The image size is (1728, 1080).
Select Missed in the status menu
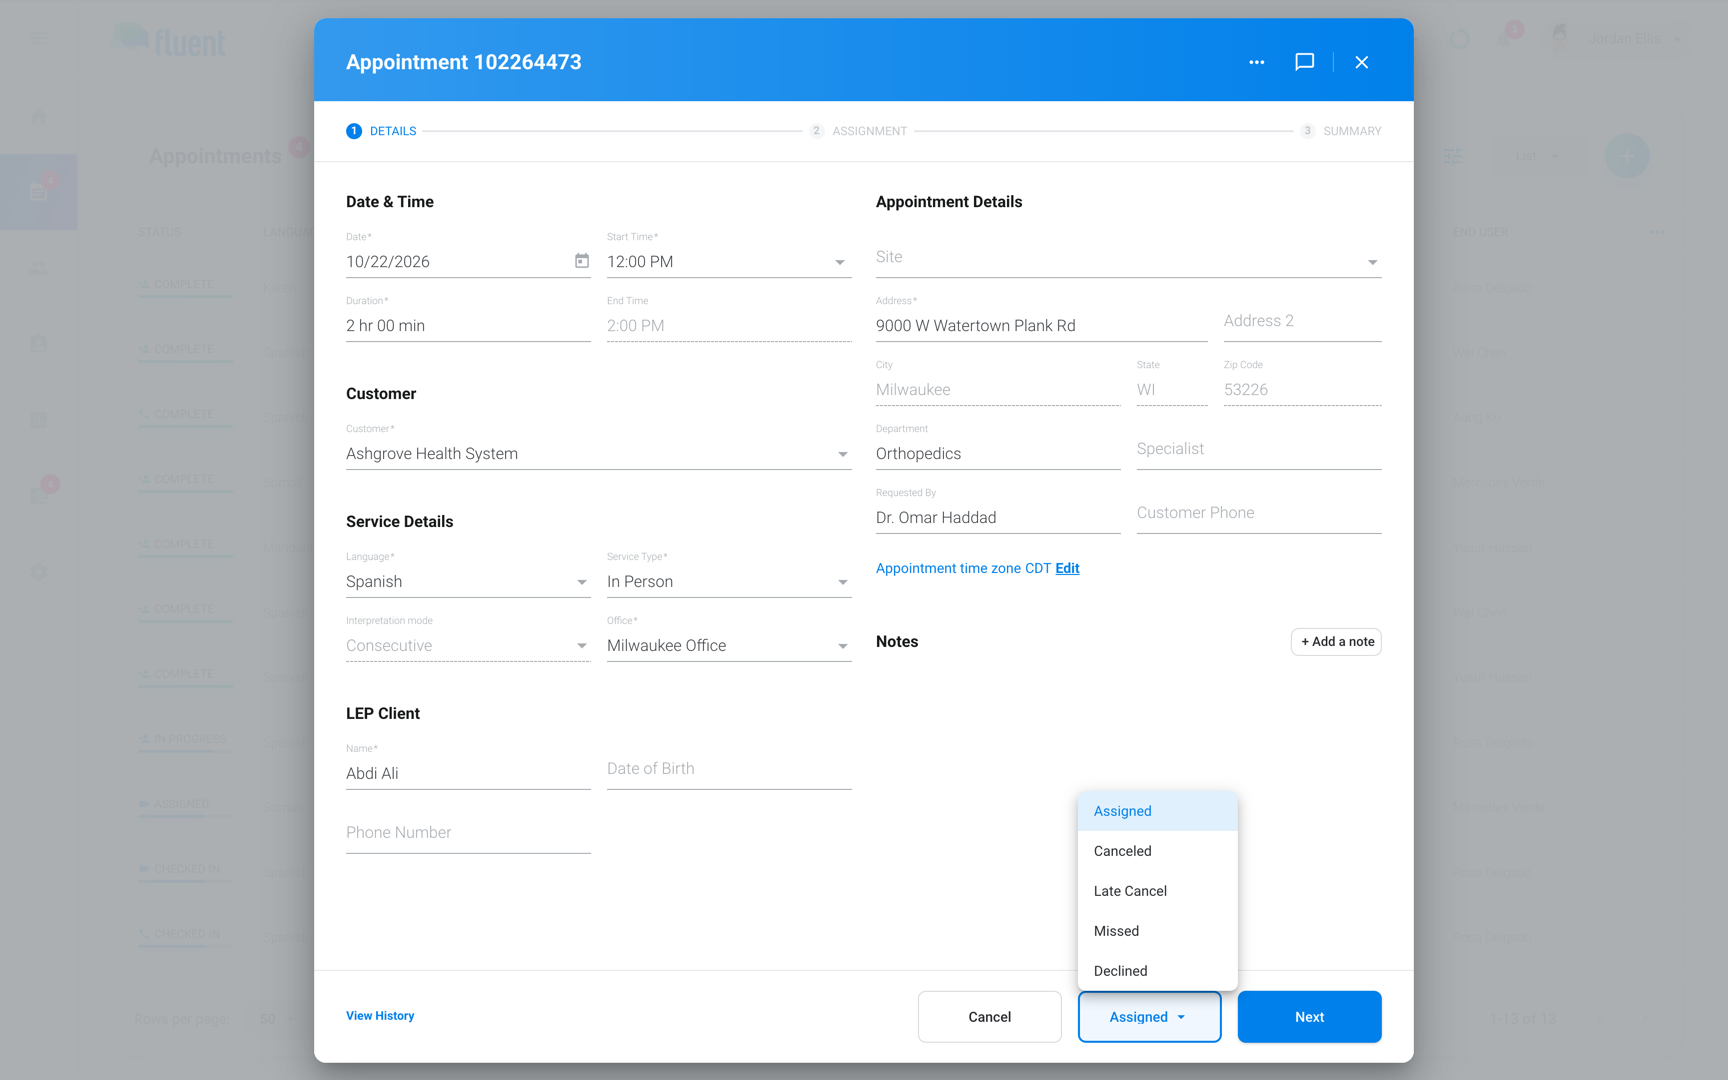point(1158,931)
